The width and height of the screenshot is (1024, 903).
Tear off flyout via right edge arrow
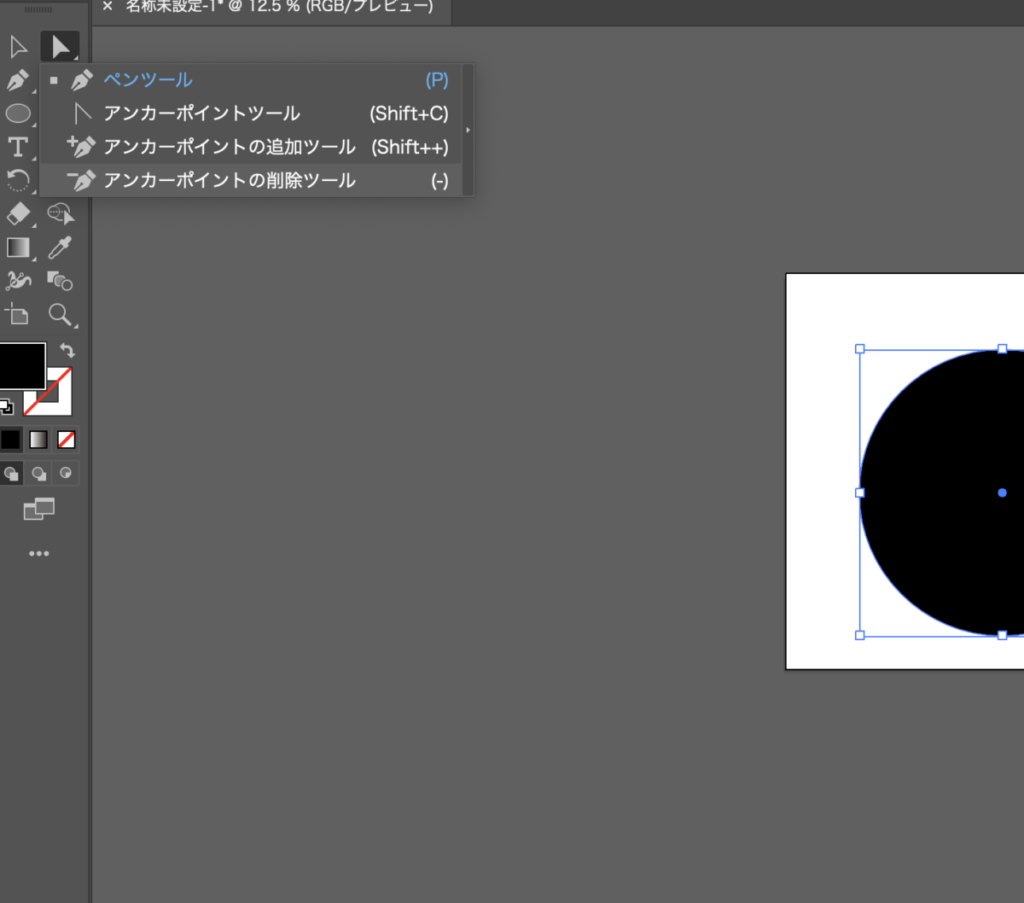point(468,130)
